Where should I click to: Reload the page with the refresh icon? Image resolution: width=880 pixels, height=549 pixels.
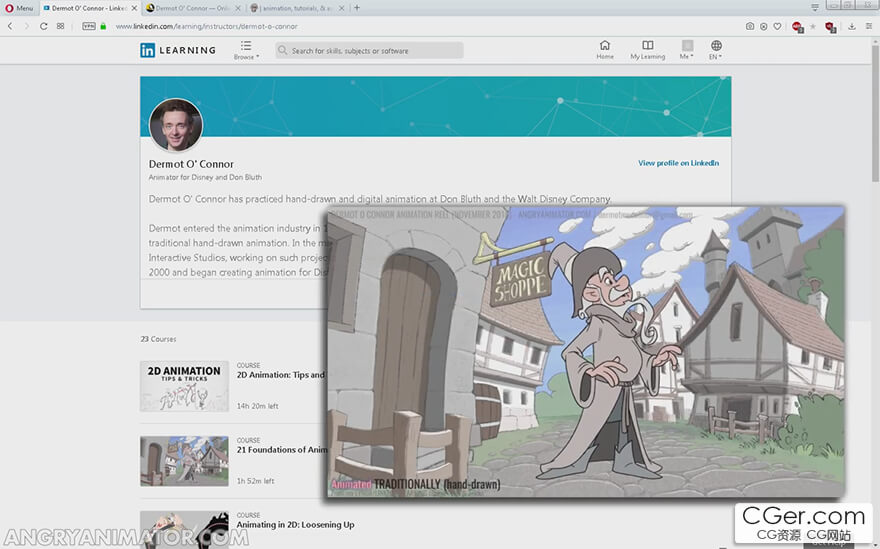(x=43, y=26)
